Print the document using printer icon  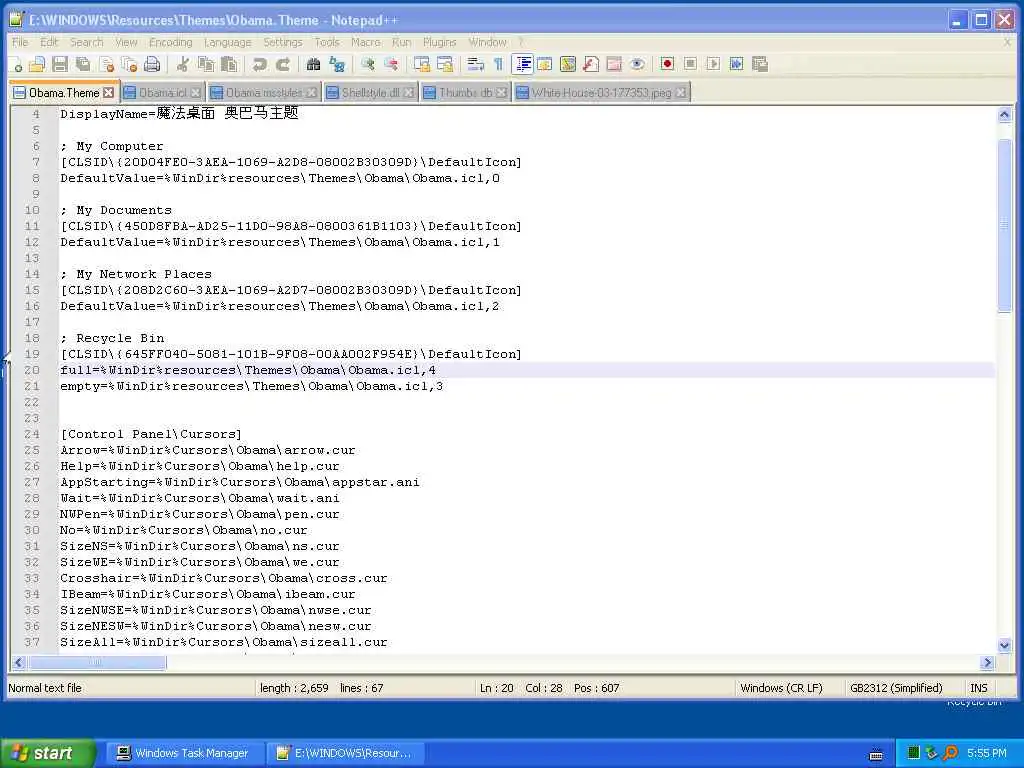(x=152, y=64)
